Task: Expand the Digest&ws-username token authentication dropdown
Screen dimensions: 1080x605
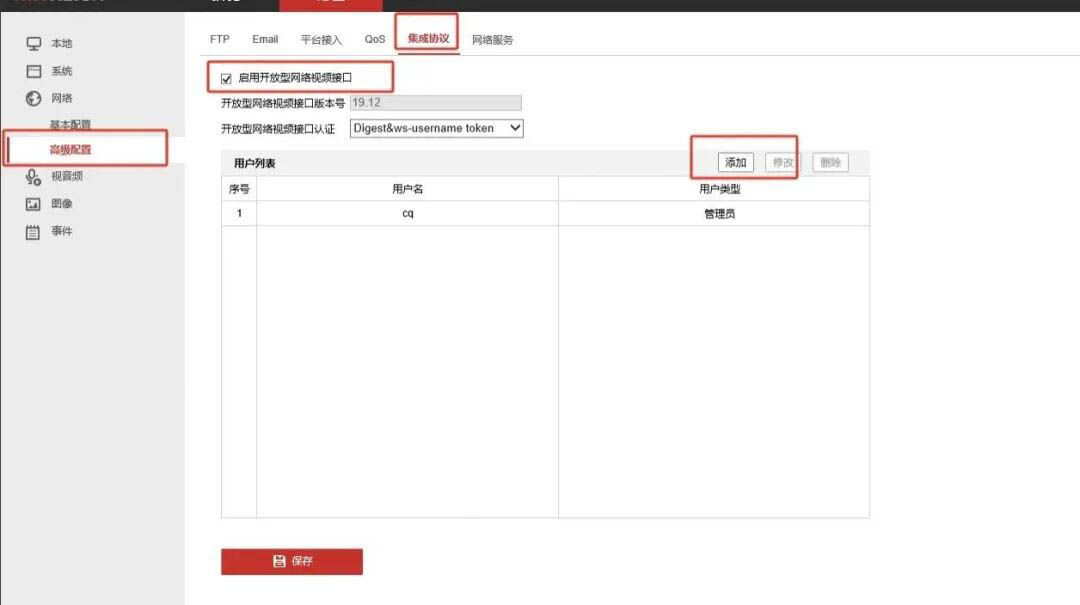Action: tap(437, 128)
